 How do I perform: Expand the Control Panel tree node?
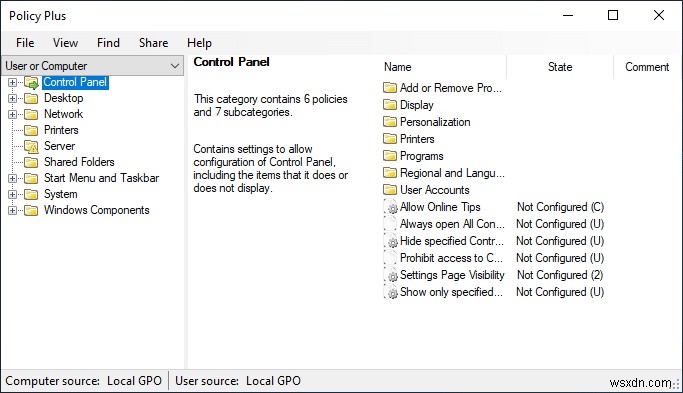click(13, 82)
